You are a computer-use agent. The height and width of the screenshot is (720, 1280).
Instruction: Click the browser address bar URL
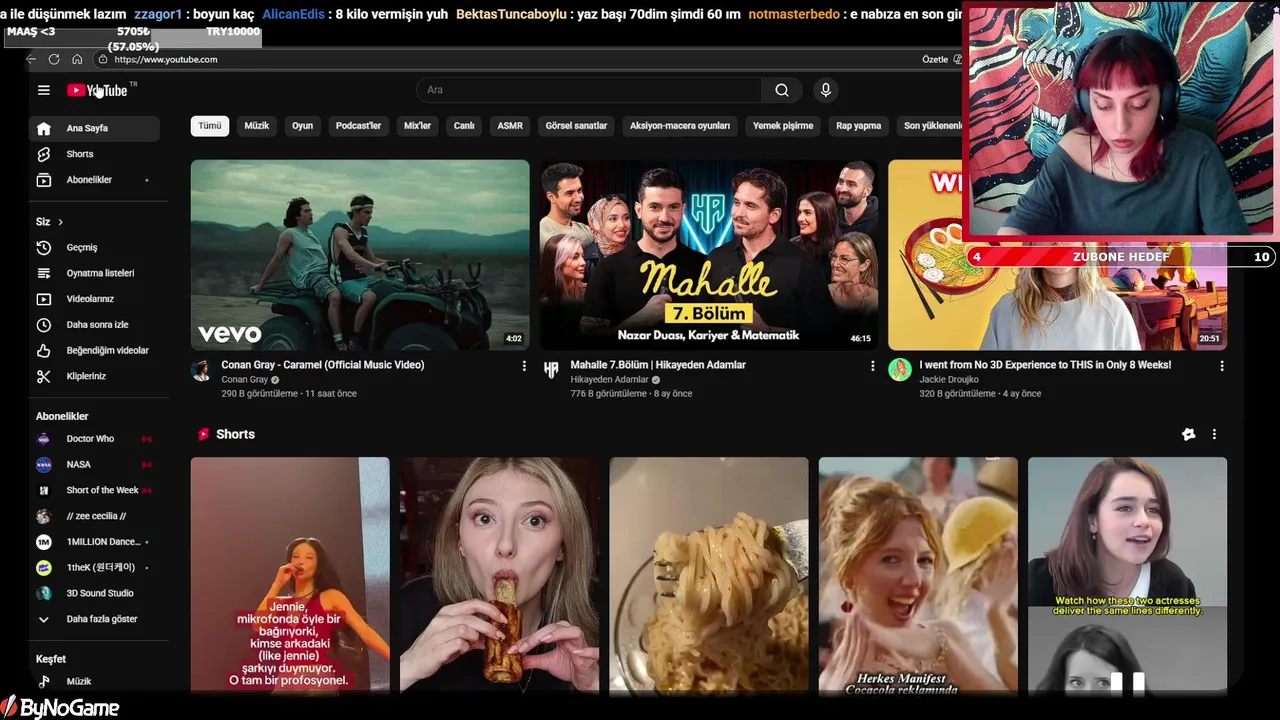[165, 59]
